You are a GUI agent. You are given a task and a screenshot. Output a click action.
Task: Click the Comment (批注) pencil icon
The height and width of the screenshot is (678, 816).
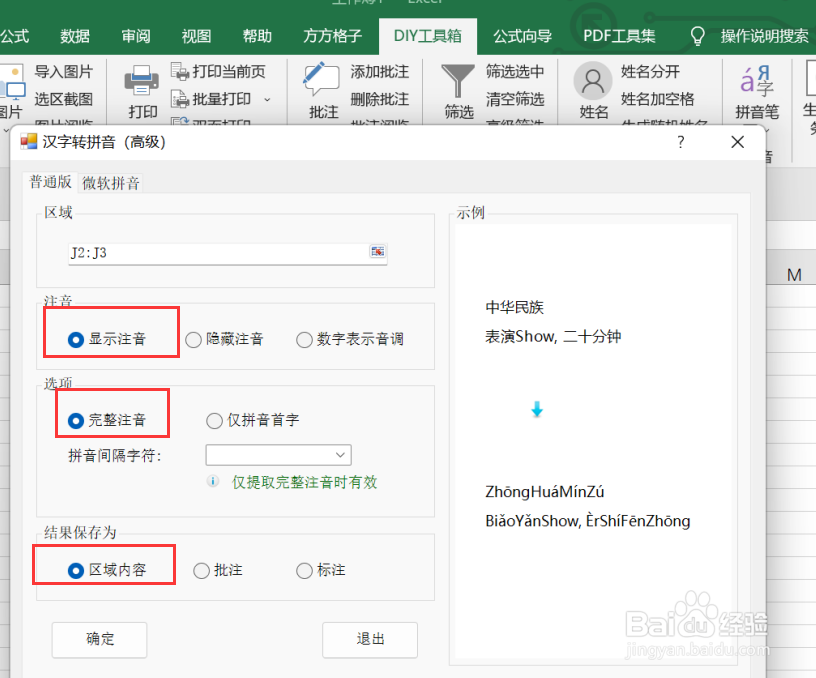pyautogui.click(x=321, y=79)
